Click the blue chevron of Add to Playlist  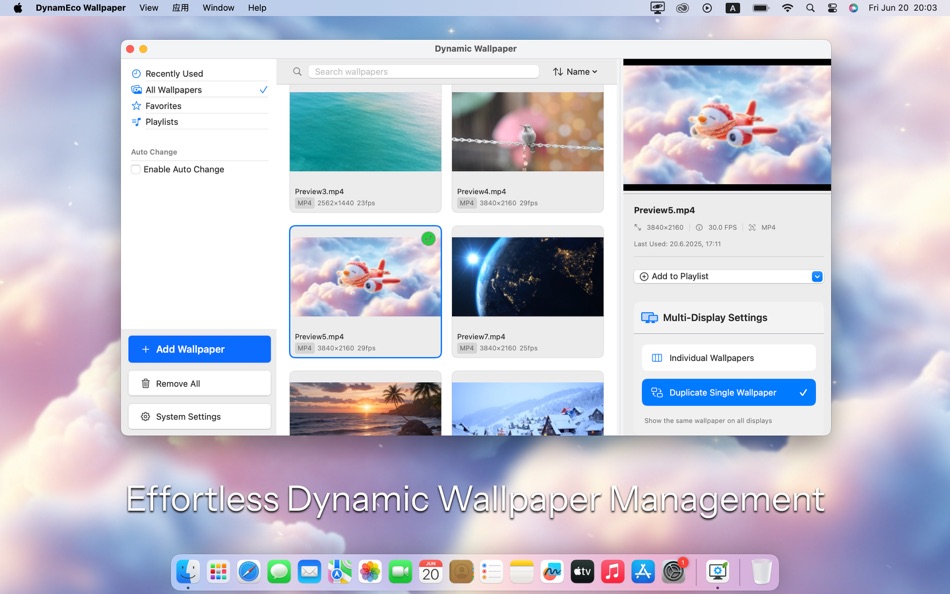(817, 276)
